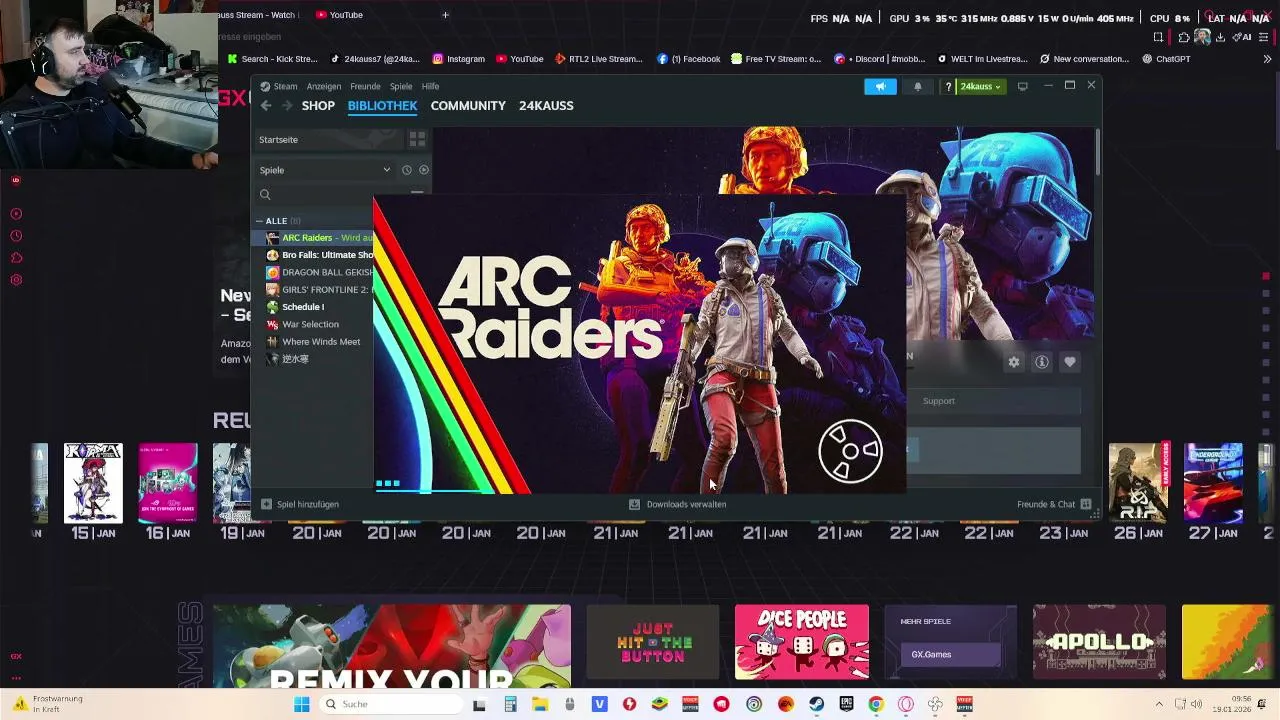This screenshot has height=720, width=1280.
Task: Open Anzeigen menu
Action: pos(324,86)
